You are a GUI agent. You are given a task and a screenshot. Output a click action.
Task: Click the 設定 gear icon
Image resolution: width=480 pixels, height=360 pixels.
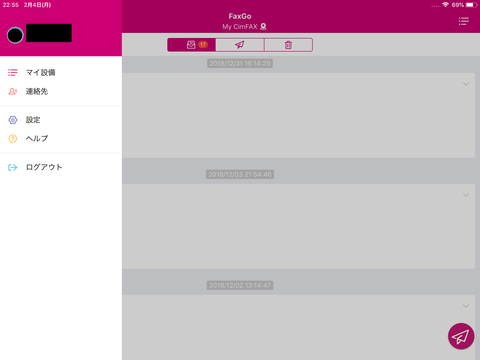(x=13, y=120)
